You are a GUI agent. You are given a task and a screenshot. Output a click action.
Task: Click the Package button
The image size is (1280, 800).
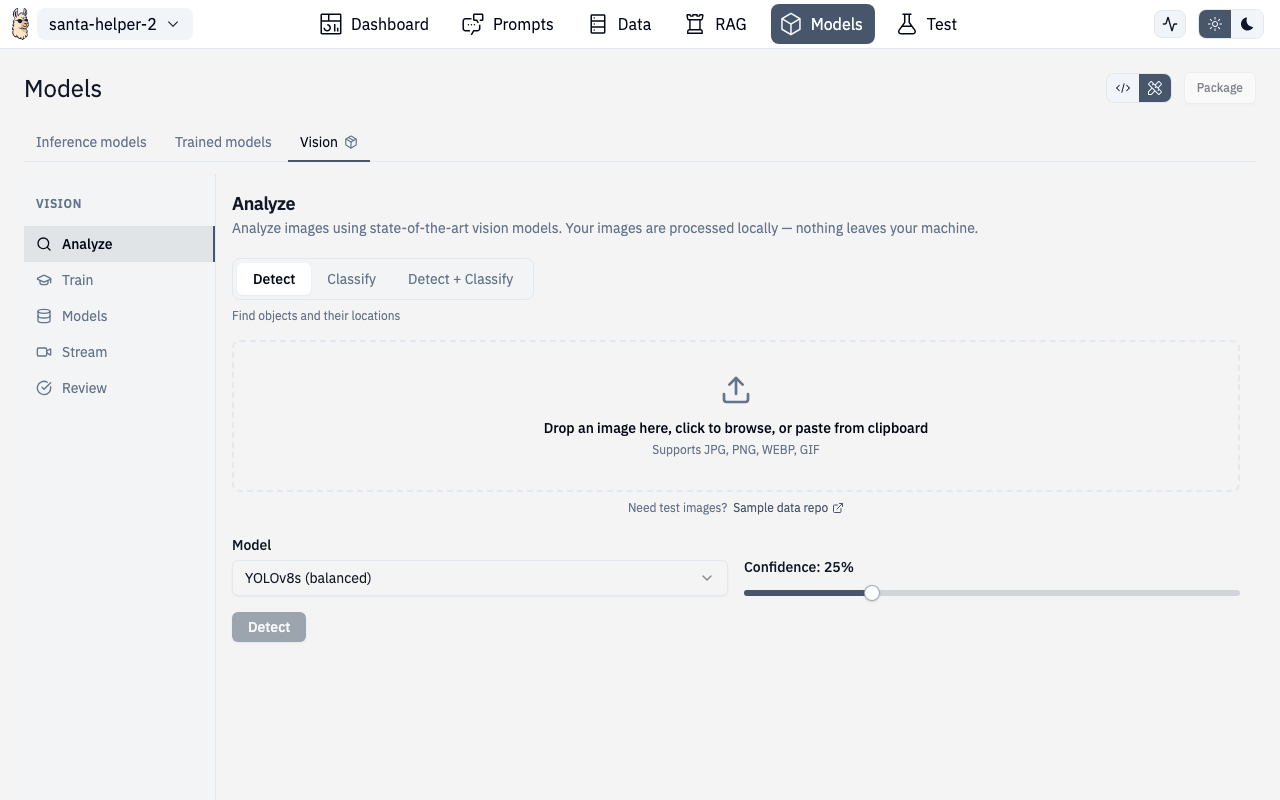coord(1219,88)
